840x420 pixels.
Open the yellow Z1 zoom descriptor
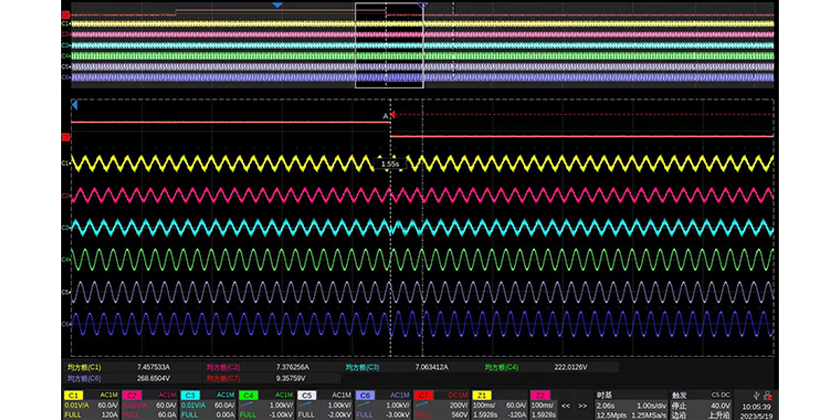pyautogui.click(x=483, y=396)
